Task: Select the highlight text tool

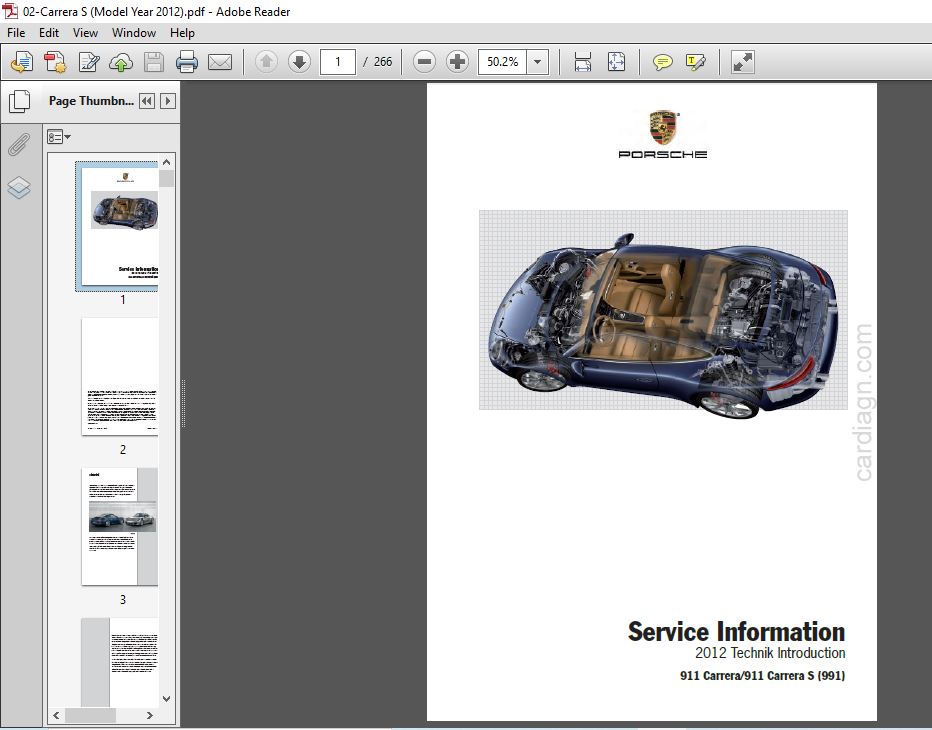Action: pos(695,62)
